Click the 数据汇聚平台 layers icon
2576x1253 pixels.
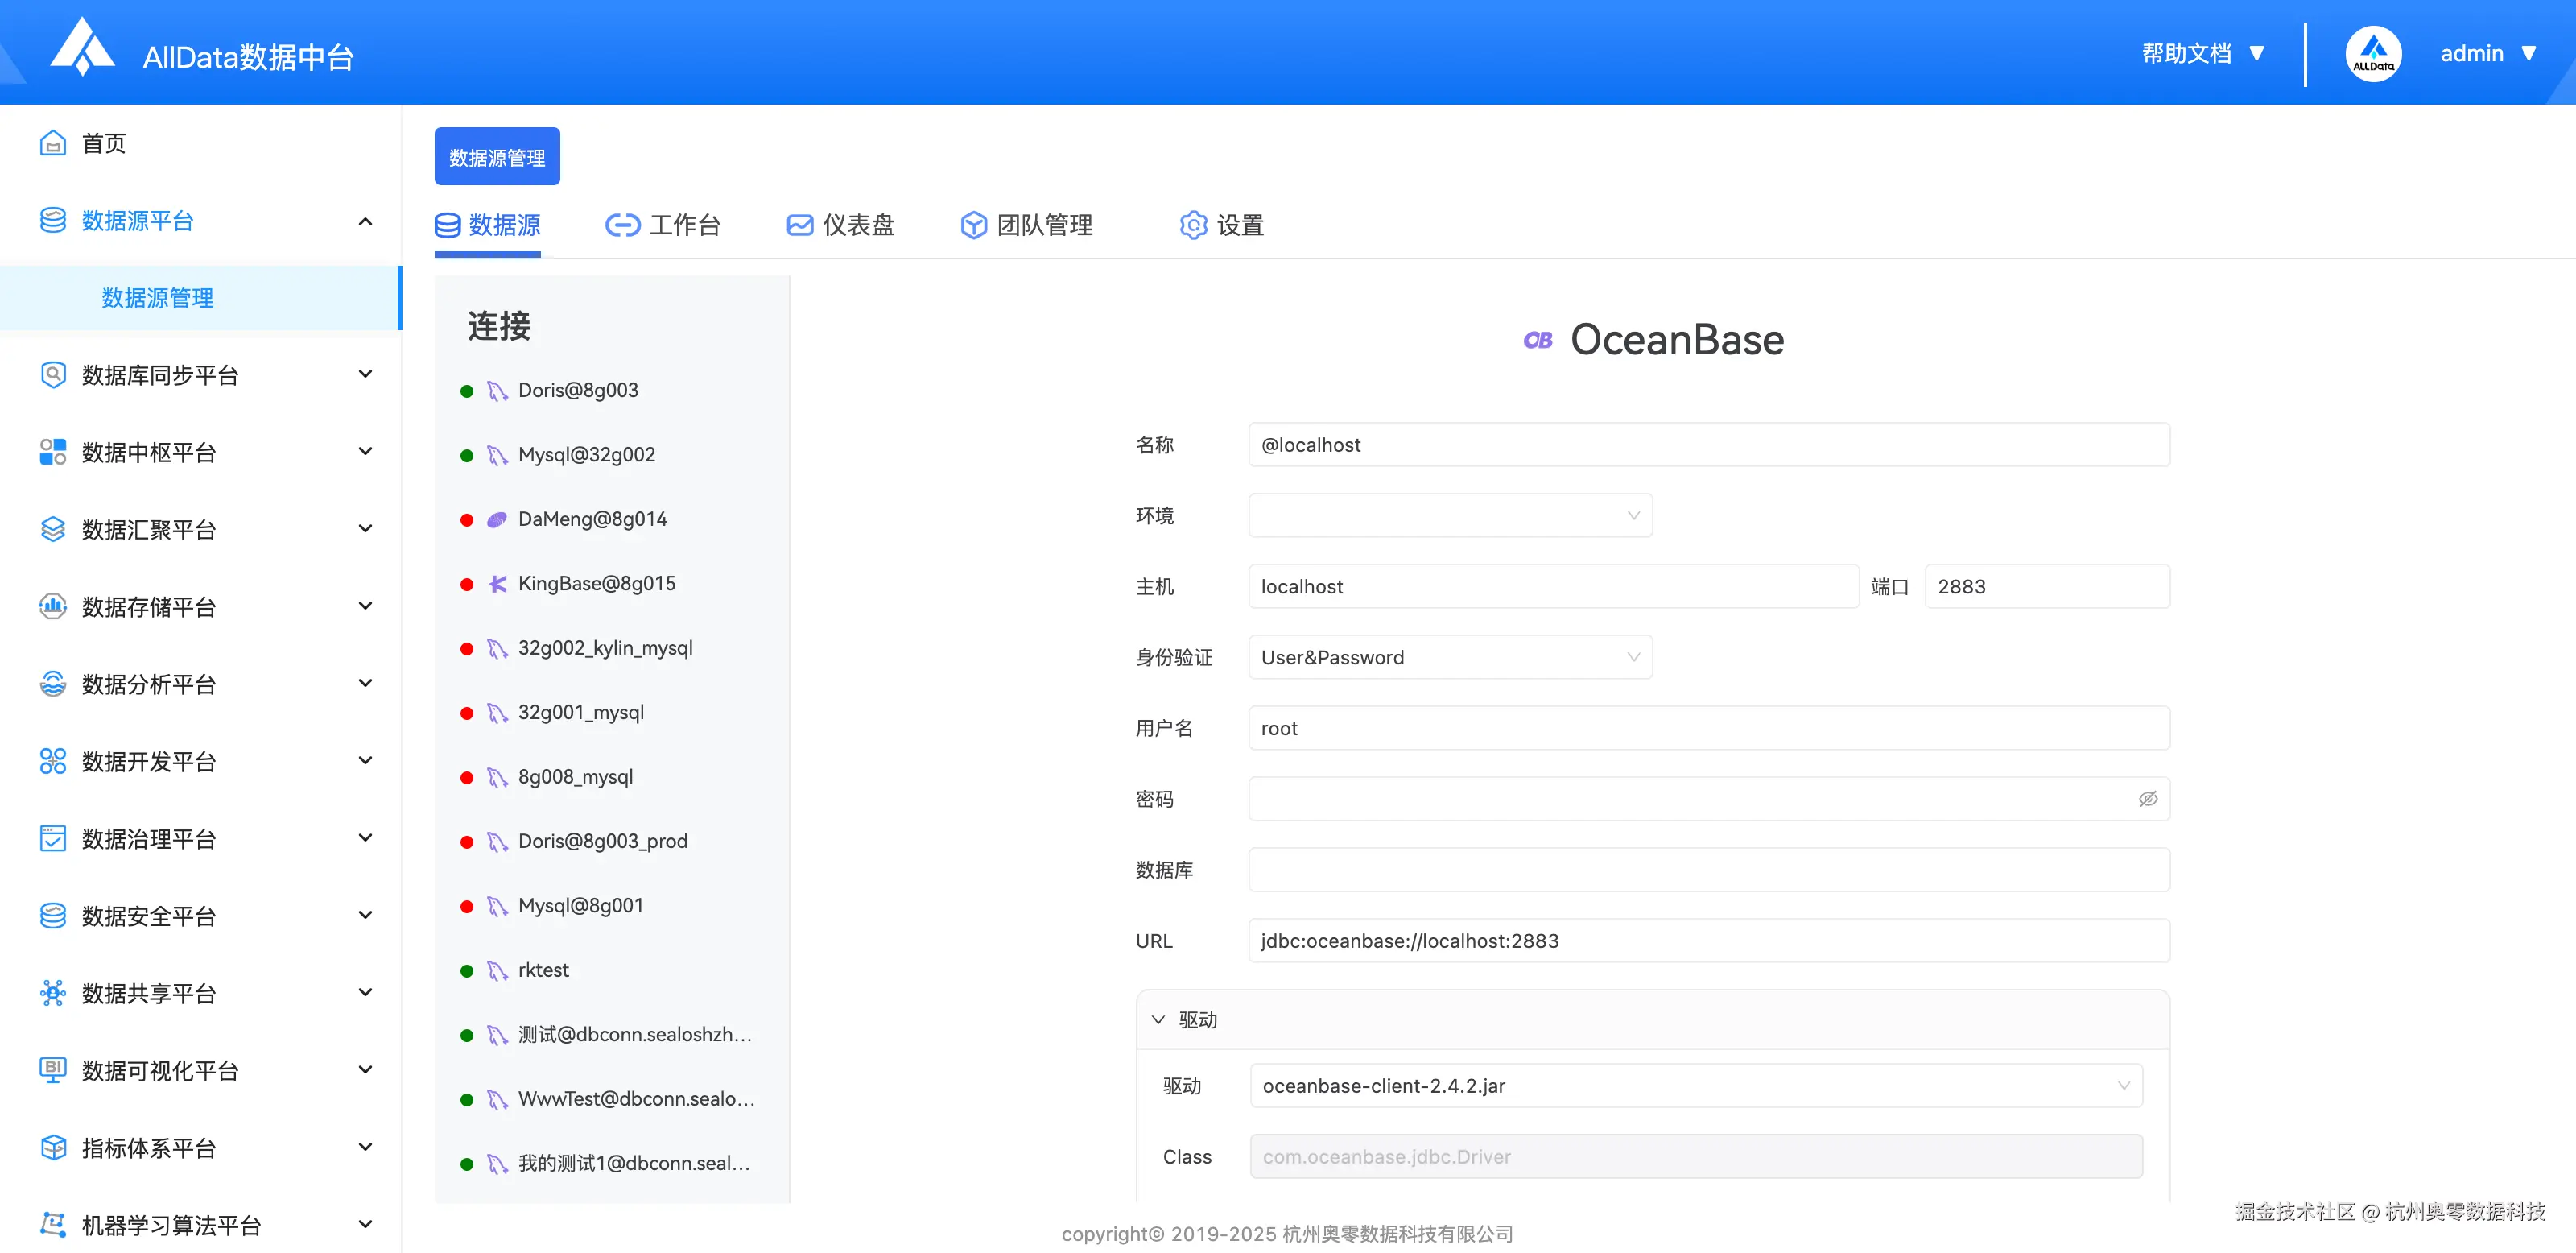[53, 529]
